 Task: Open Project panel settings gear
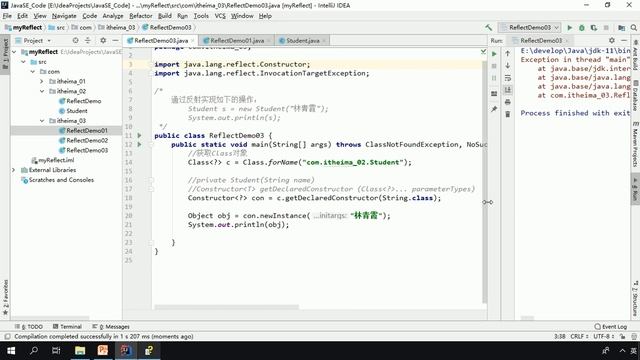[103, 40]
